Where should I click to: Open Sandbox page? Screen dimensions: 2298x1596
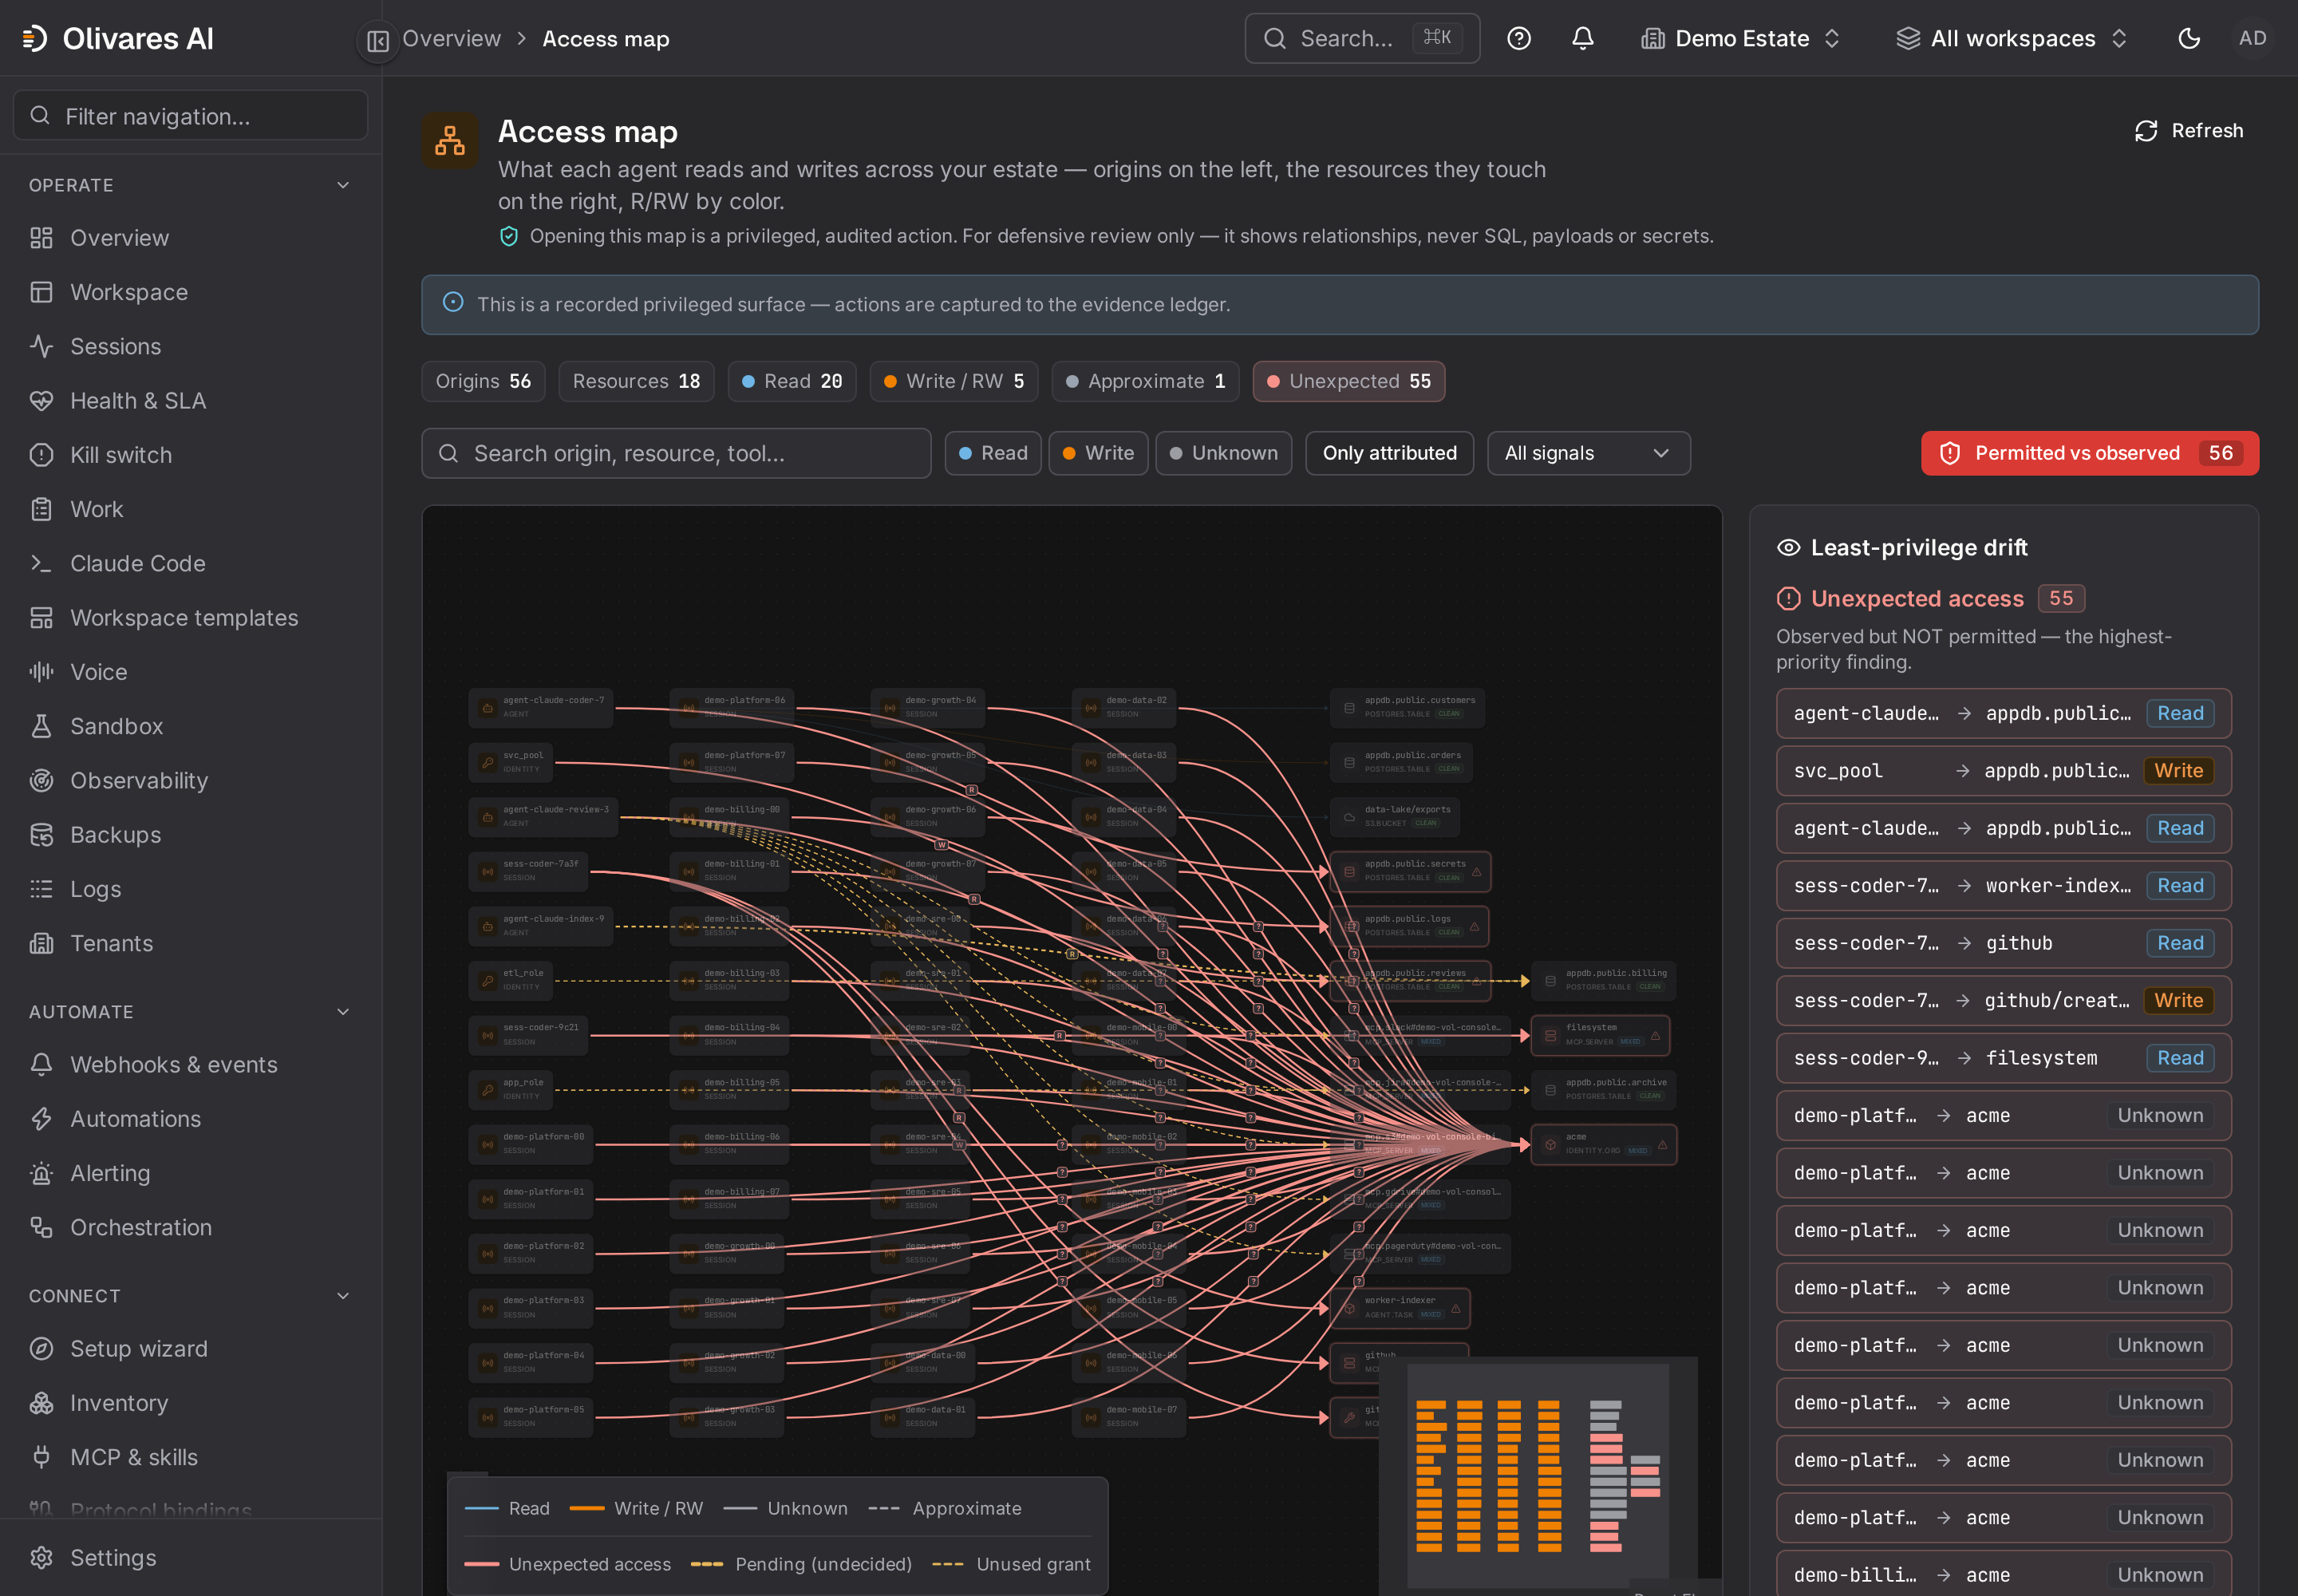(x=190, y=726)
